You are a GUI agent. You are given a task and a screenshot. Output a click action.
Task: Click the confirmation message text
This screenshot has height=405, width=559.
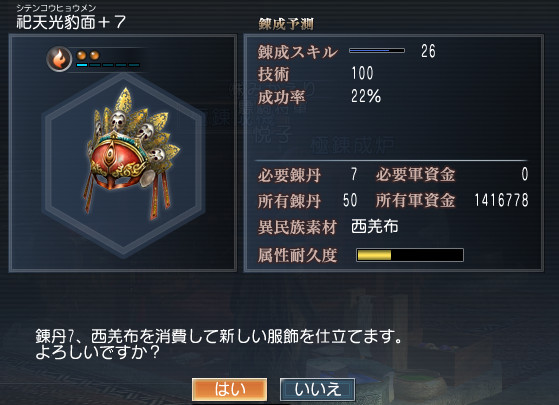click(x=219, y=344)
